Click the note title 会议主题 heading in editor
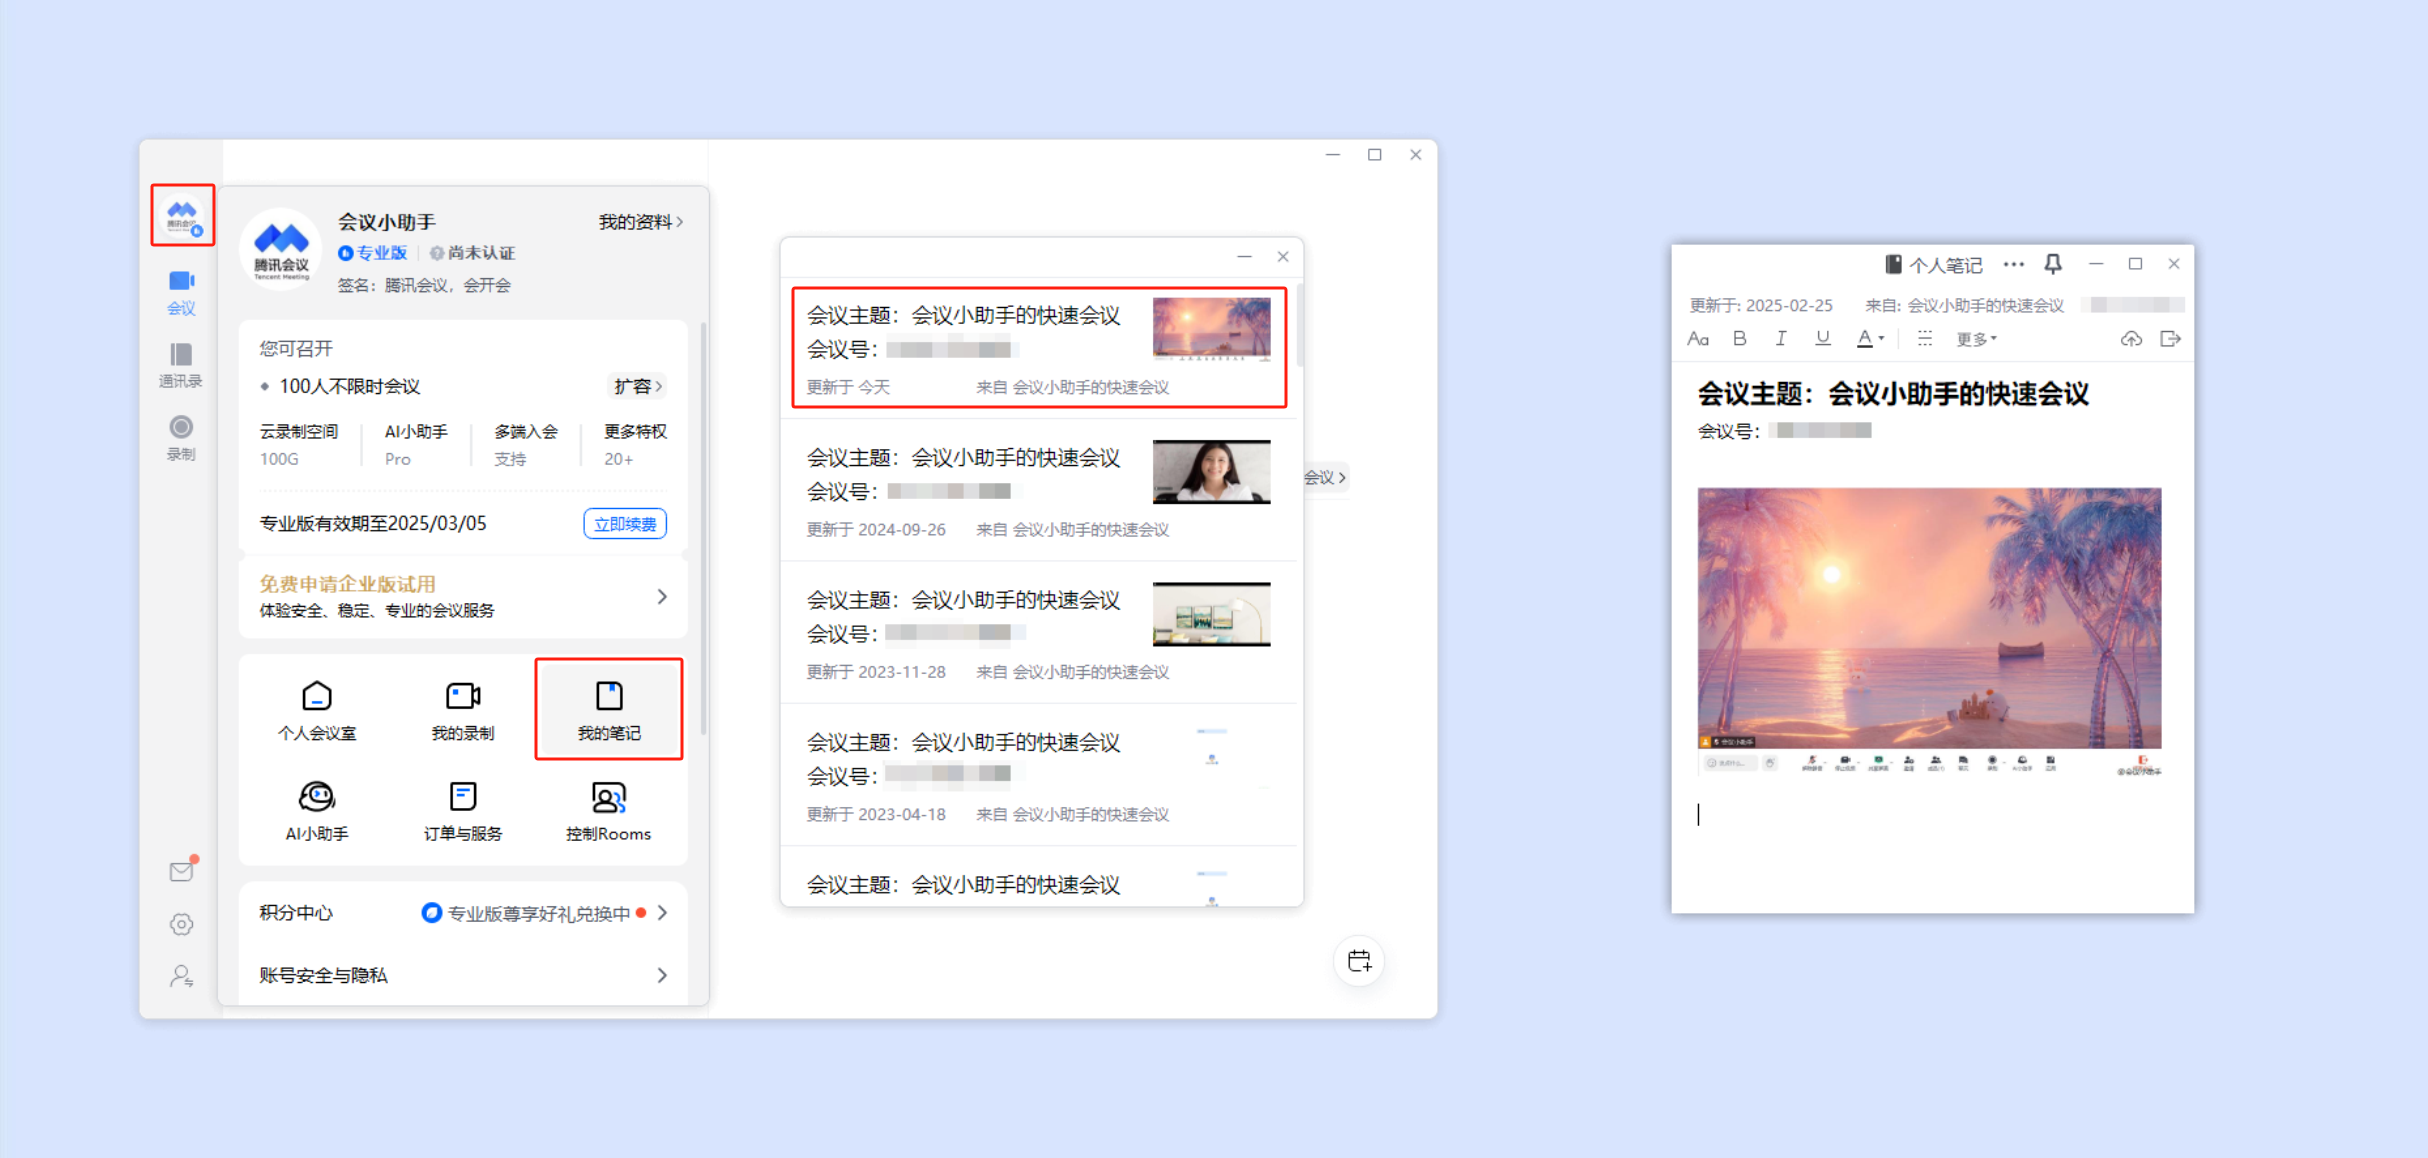This screenshot has height=1158, width=2428. pos(1893,394)
